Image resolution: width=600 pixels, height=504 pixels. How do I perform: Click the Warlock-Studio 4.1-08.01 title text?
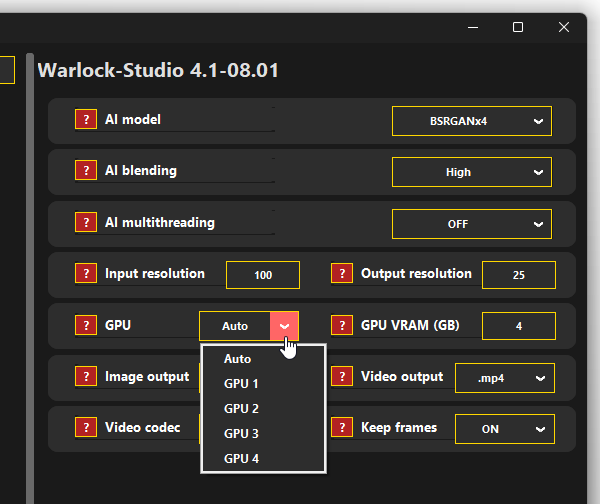pyautogui.click(x=158, y=70)
